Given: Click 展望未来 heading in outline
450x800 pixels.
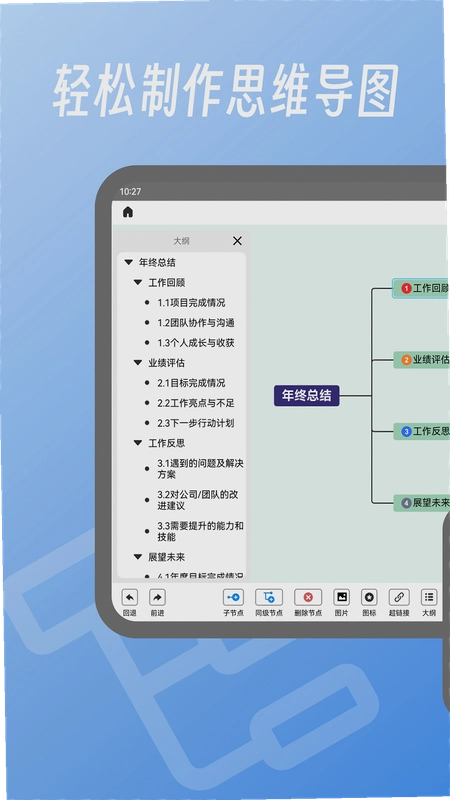Looking at the screenshot, I should 166,557.
